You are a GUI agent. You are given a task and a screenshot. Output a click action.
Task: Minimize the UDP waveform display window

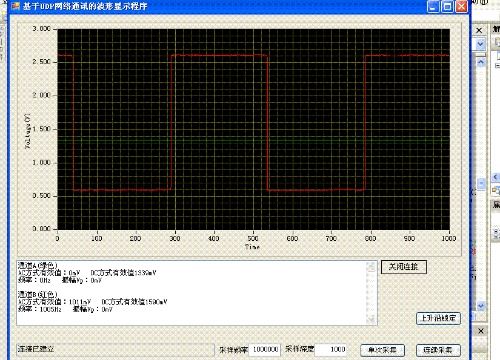click(x=433, y=6)
